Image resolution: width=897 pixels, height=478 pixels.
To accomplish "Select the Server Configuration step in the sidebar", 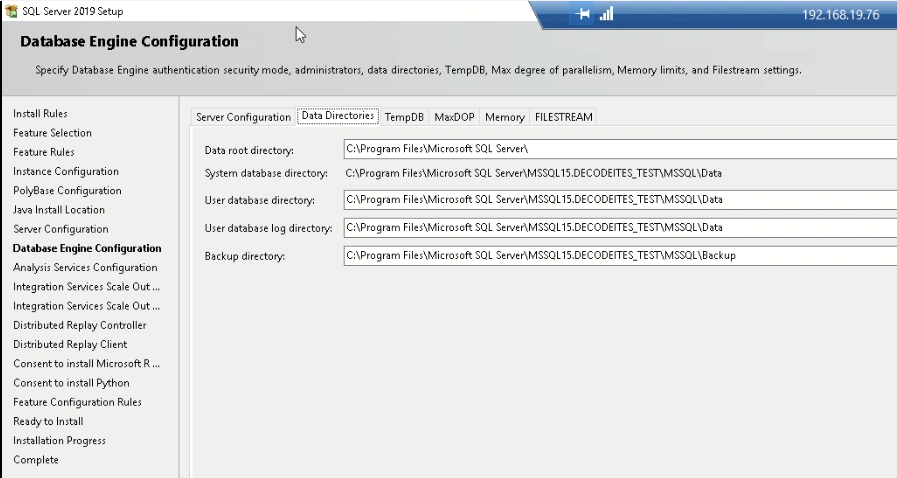I will point(61,229).
